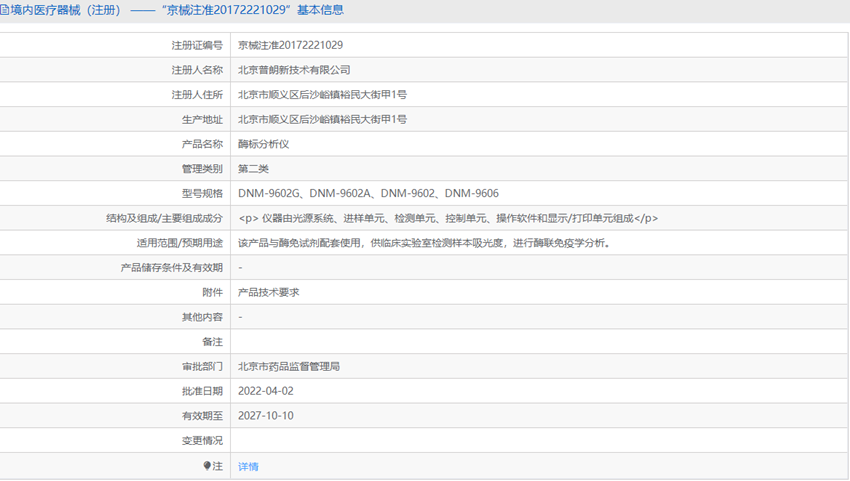This screenshot has height=481, width=850.
Task: Click attachment value 产品技术要求
Action: 268,292
